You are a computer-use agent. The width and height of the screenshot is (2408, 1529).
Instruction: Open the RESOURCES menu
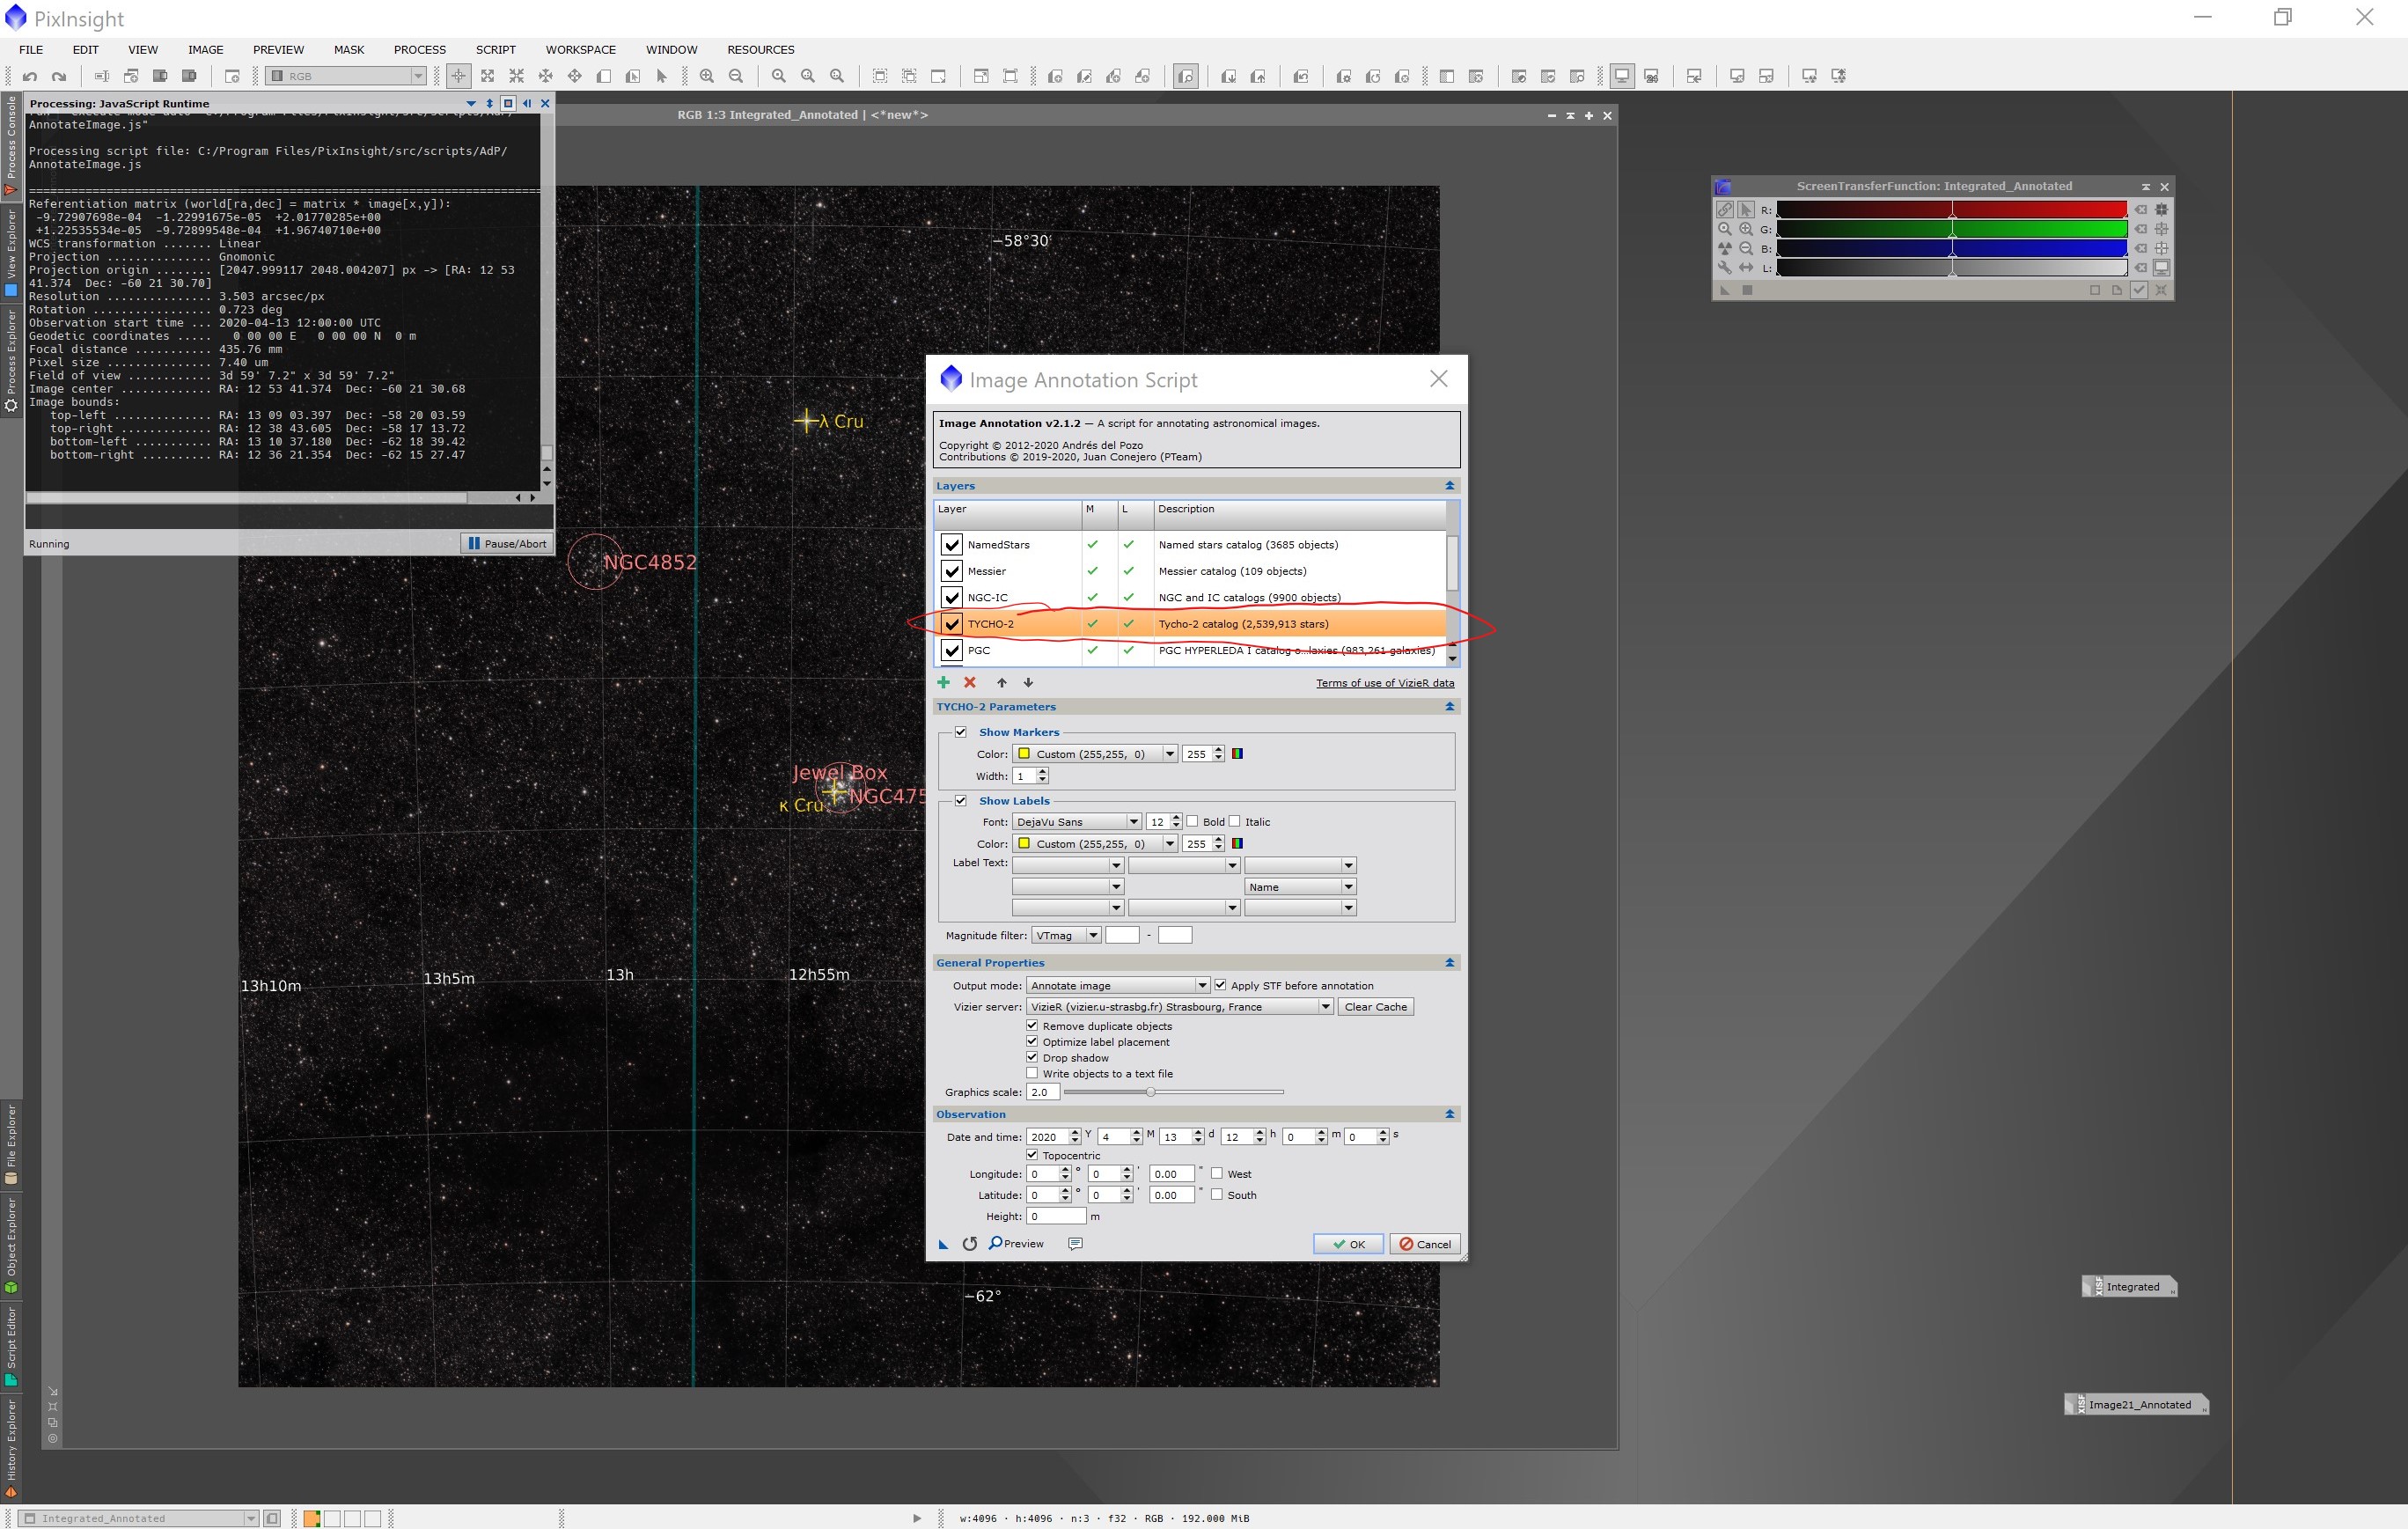point(761,49)
